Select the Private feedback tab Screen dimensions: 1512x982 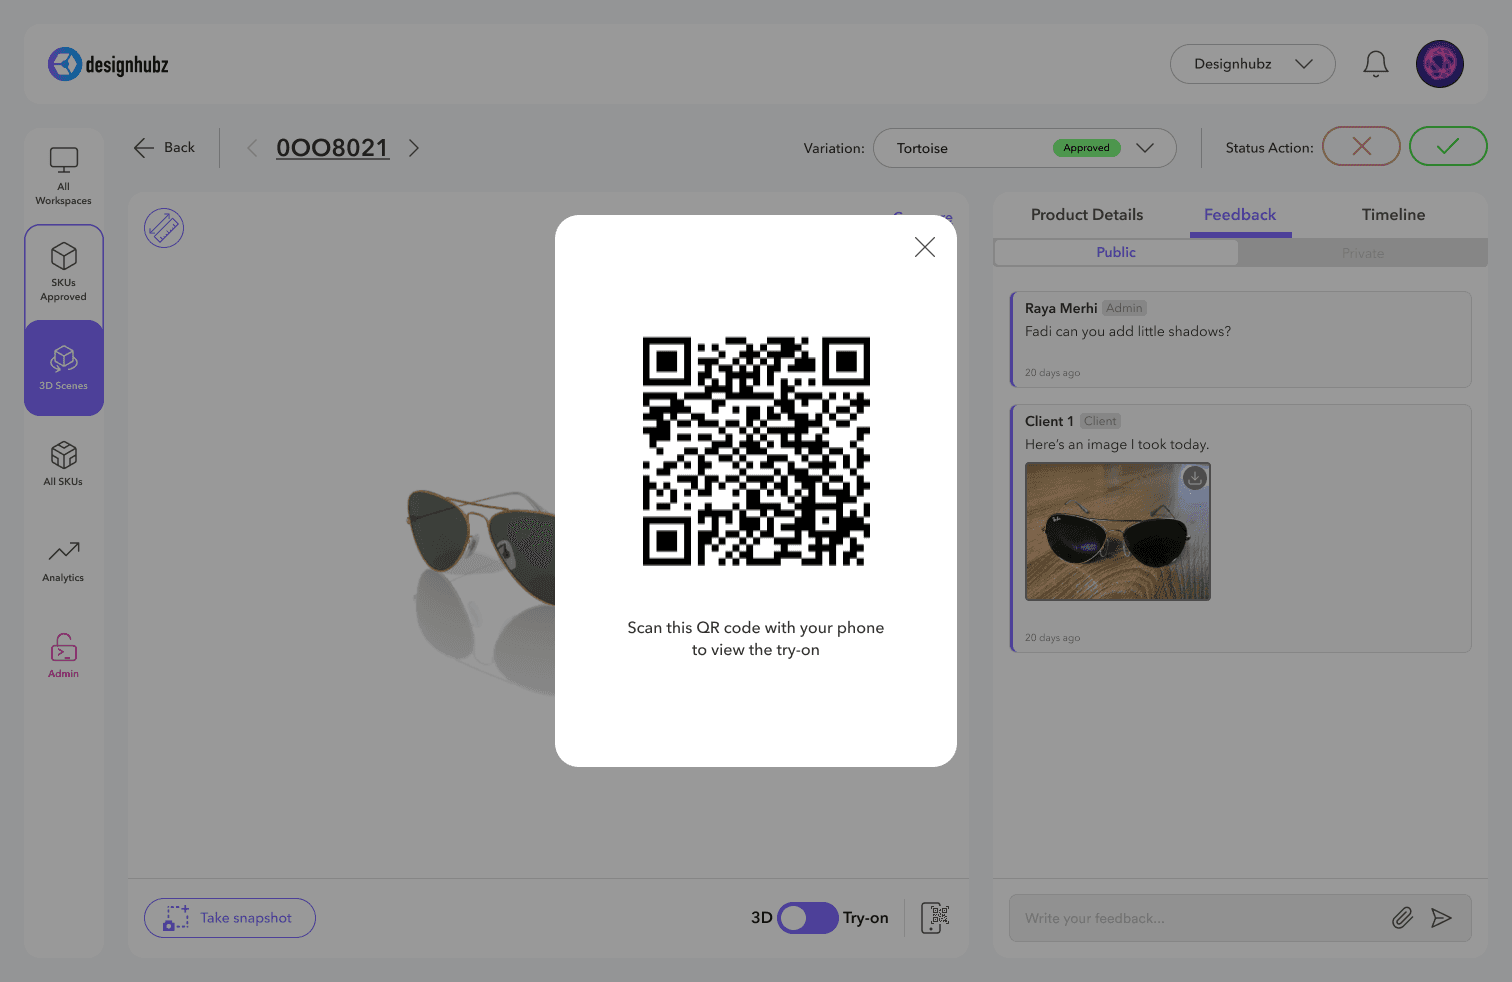pos(1363,253)
